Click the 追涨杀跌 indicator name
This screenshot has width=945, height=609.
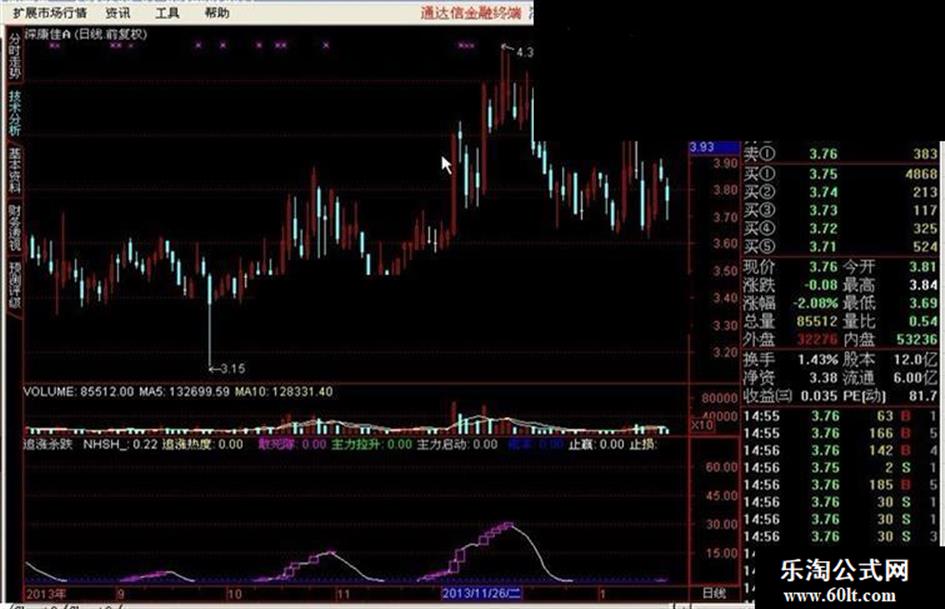pyautogui.click(x=48, y=445)
